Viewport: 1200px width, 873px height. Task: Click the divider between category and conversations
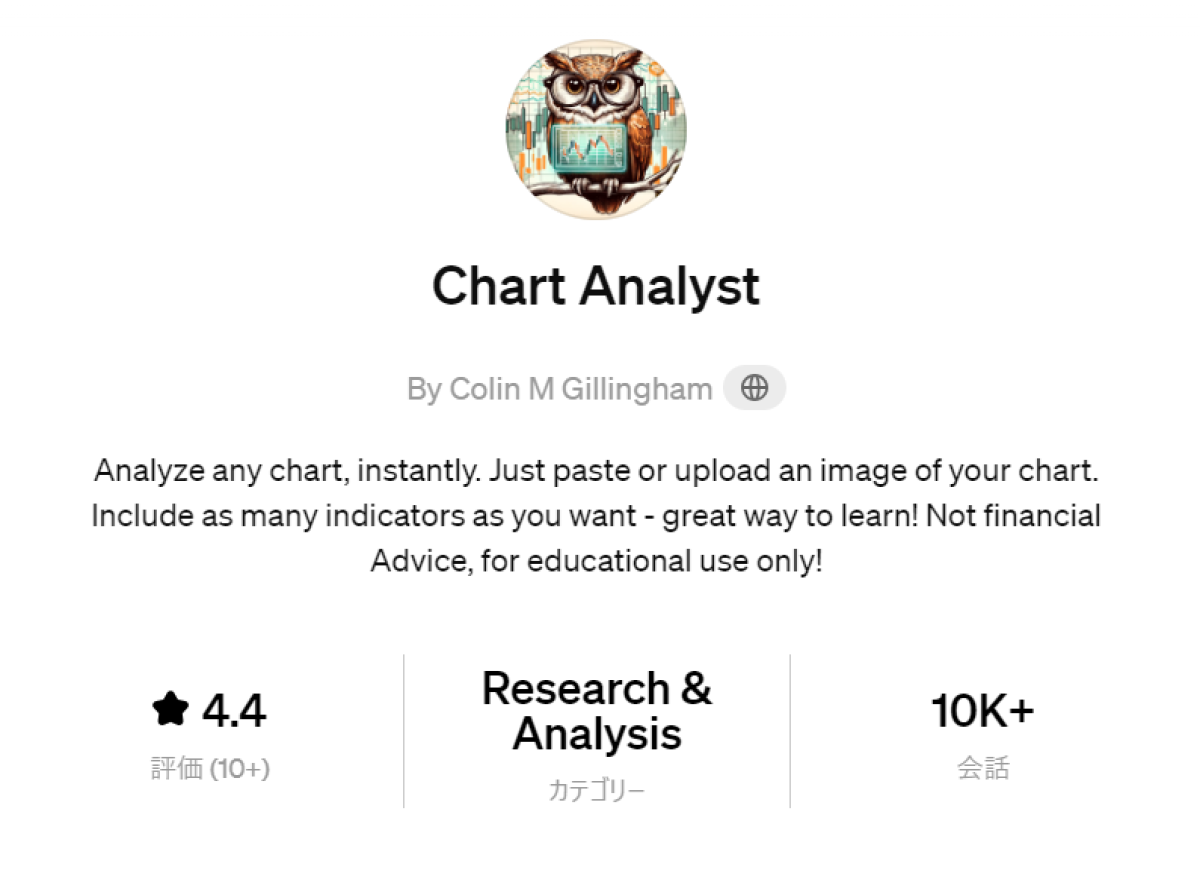point(790,730)
